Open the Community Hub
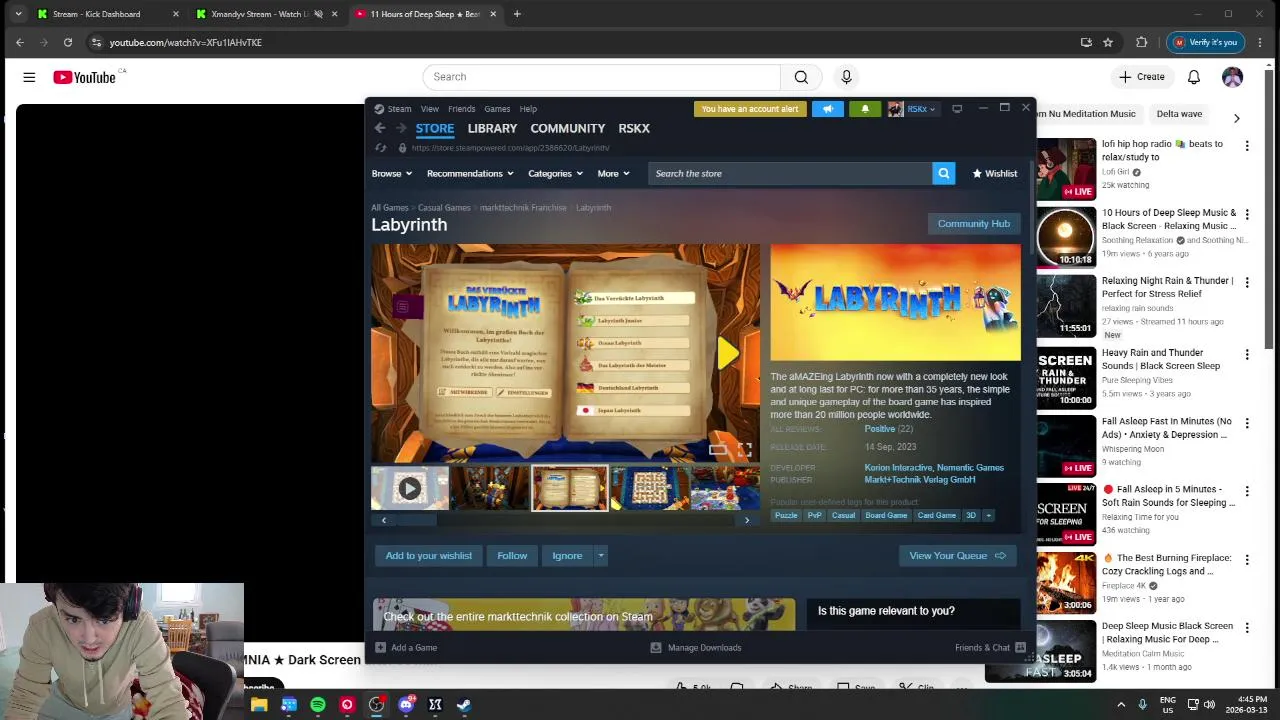Viewport: 1280px width, 720px height. click(x=974, y=224)
